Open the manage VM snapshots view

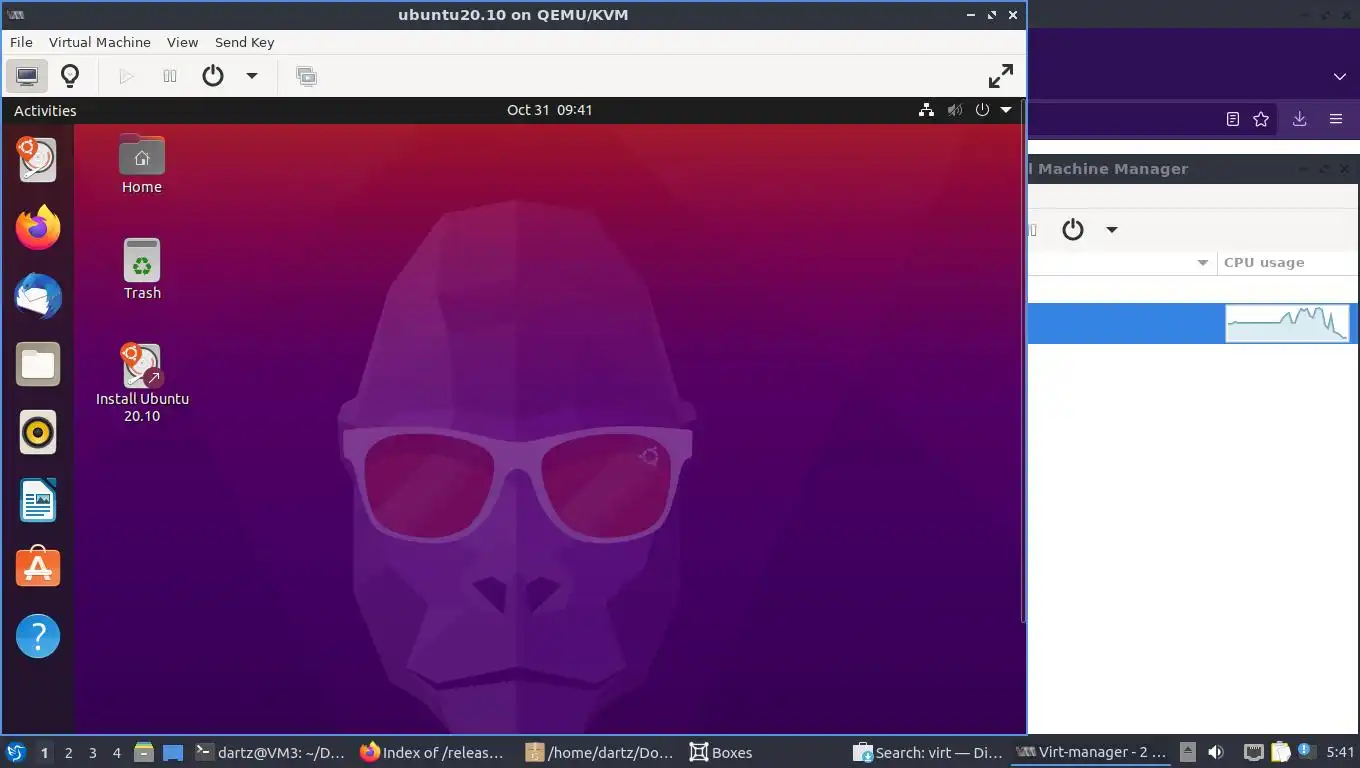306,76
